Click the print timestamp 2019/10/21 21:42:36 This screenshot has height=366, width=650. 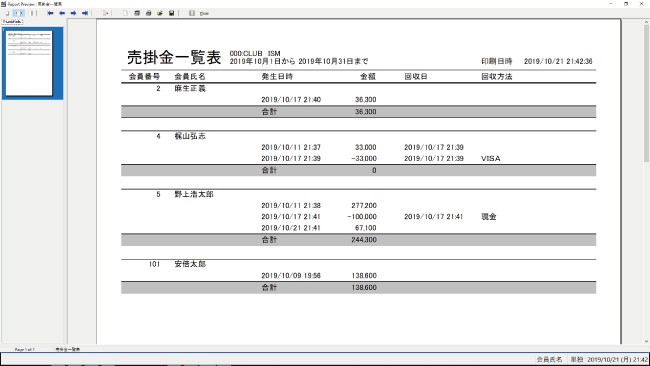pyautogui.click(x=558, y=61)
